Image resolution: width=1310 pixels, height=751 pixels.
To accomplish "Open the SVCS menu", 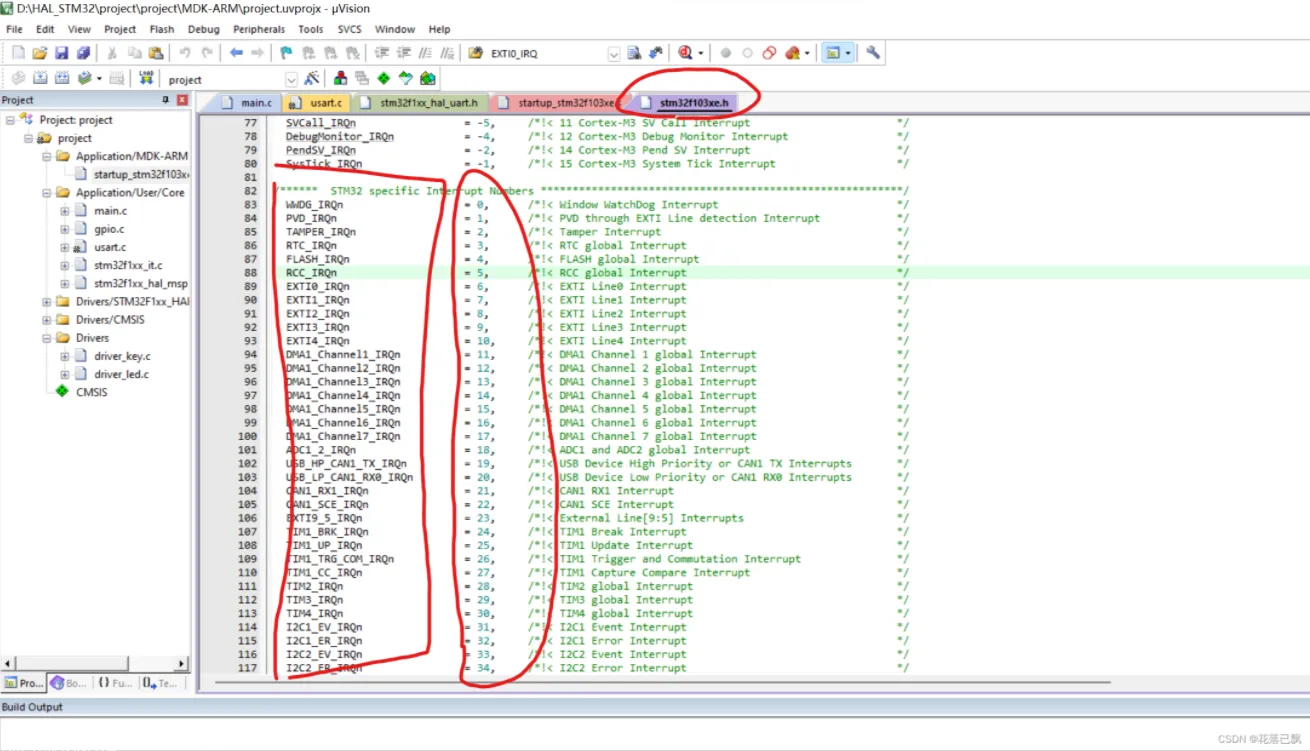I will [349, 29].
